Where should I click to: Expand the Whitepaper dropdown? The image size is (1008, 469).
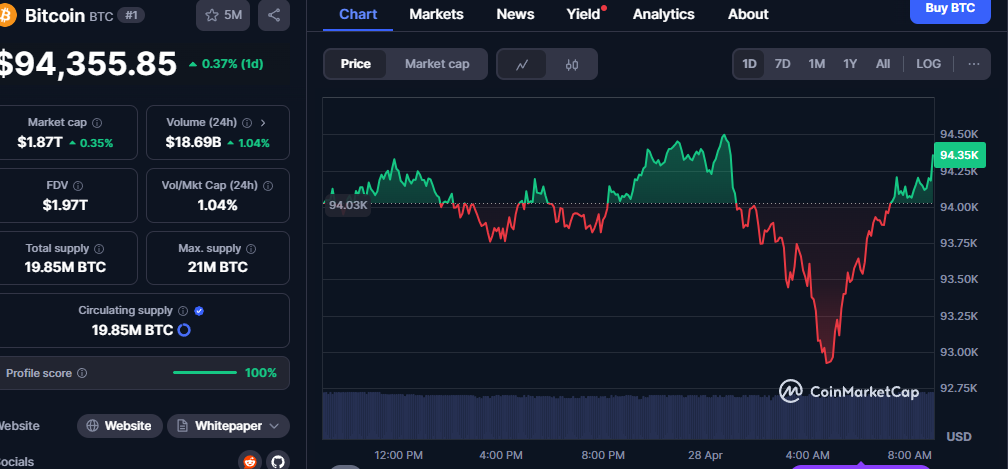pyautogui.click(x=228, y=426)
